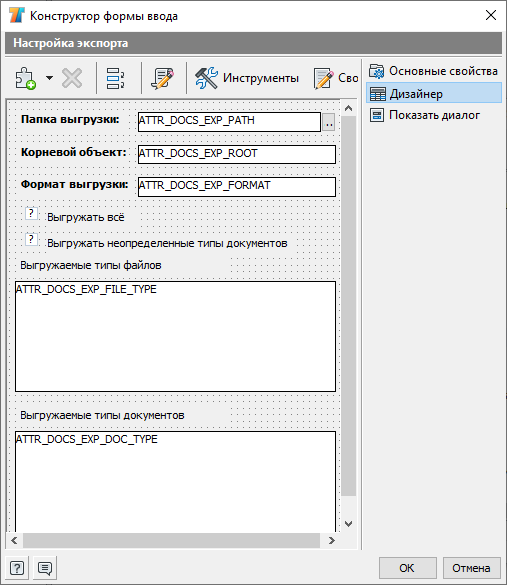Image resolution: width=507 pixels, height=585 pixels.
Task: Click the tab order icon in toolbar
Action: click(115, 78)
